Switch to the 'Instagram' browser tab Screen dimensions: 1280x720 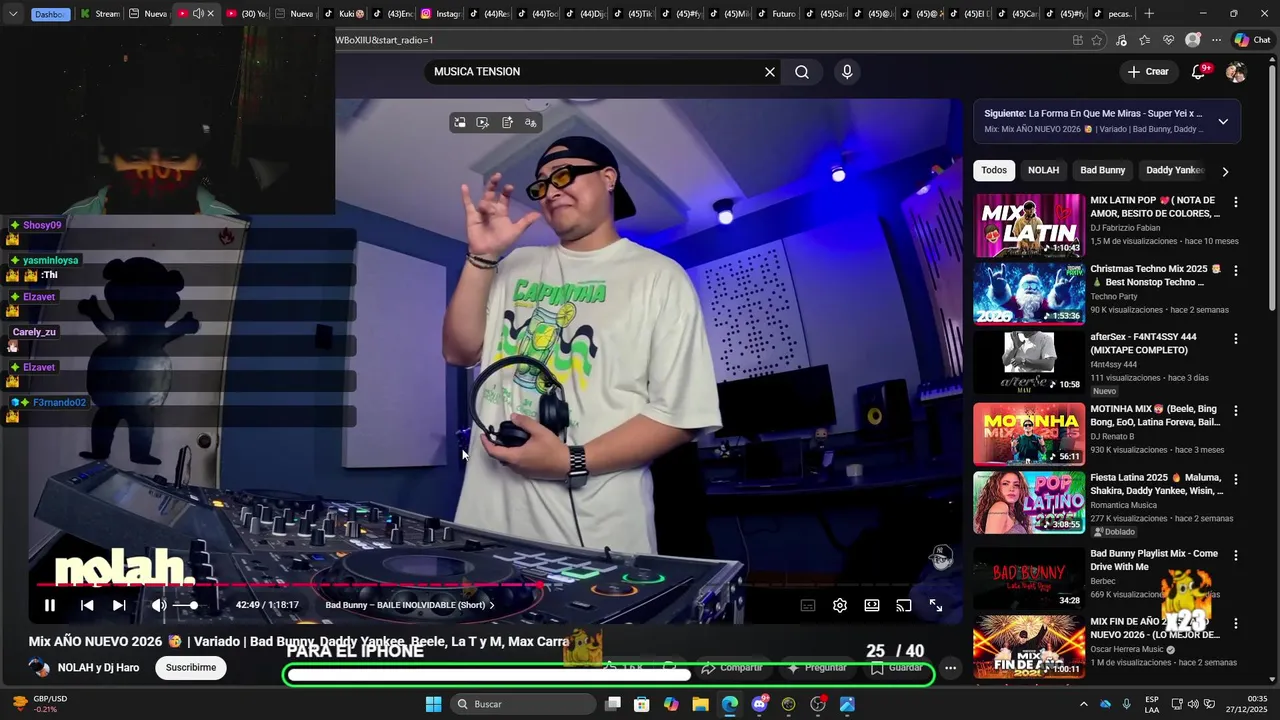tap(441, 14)
